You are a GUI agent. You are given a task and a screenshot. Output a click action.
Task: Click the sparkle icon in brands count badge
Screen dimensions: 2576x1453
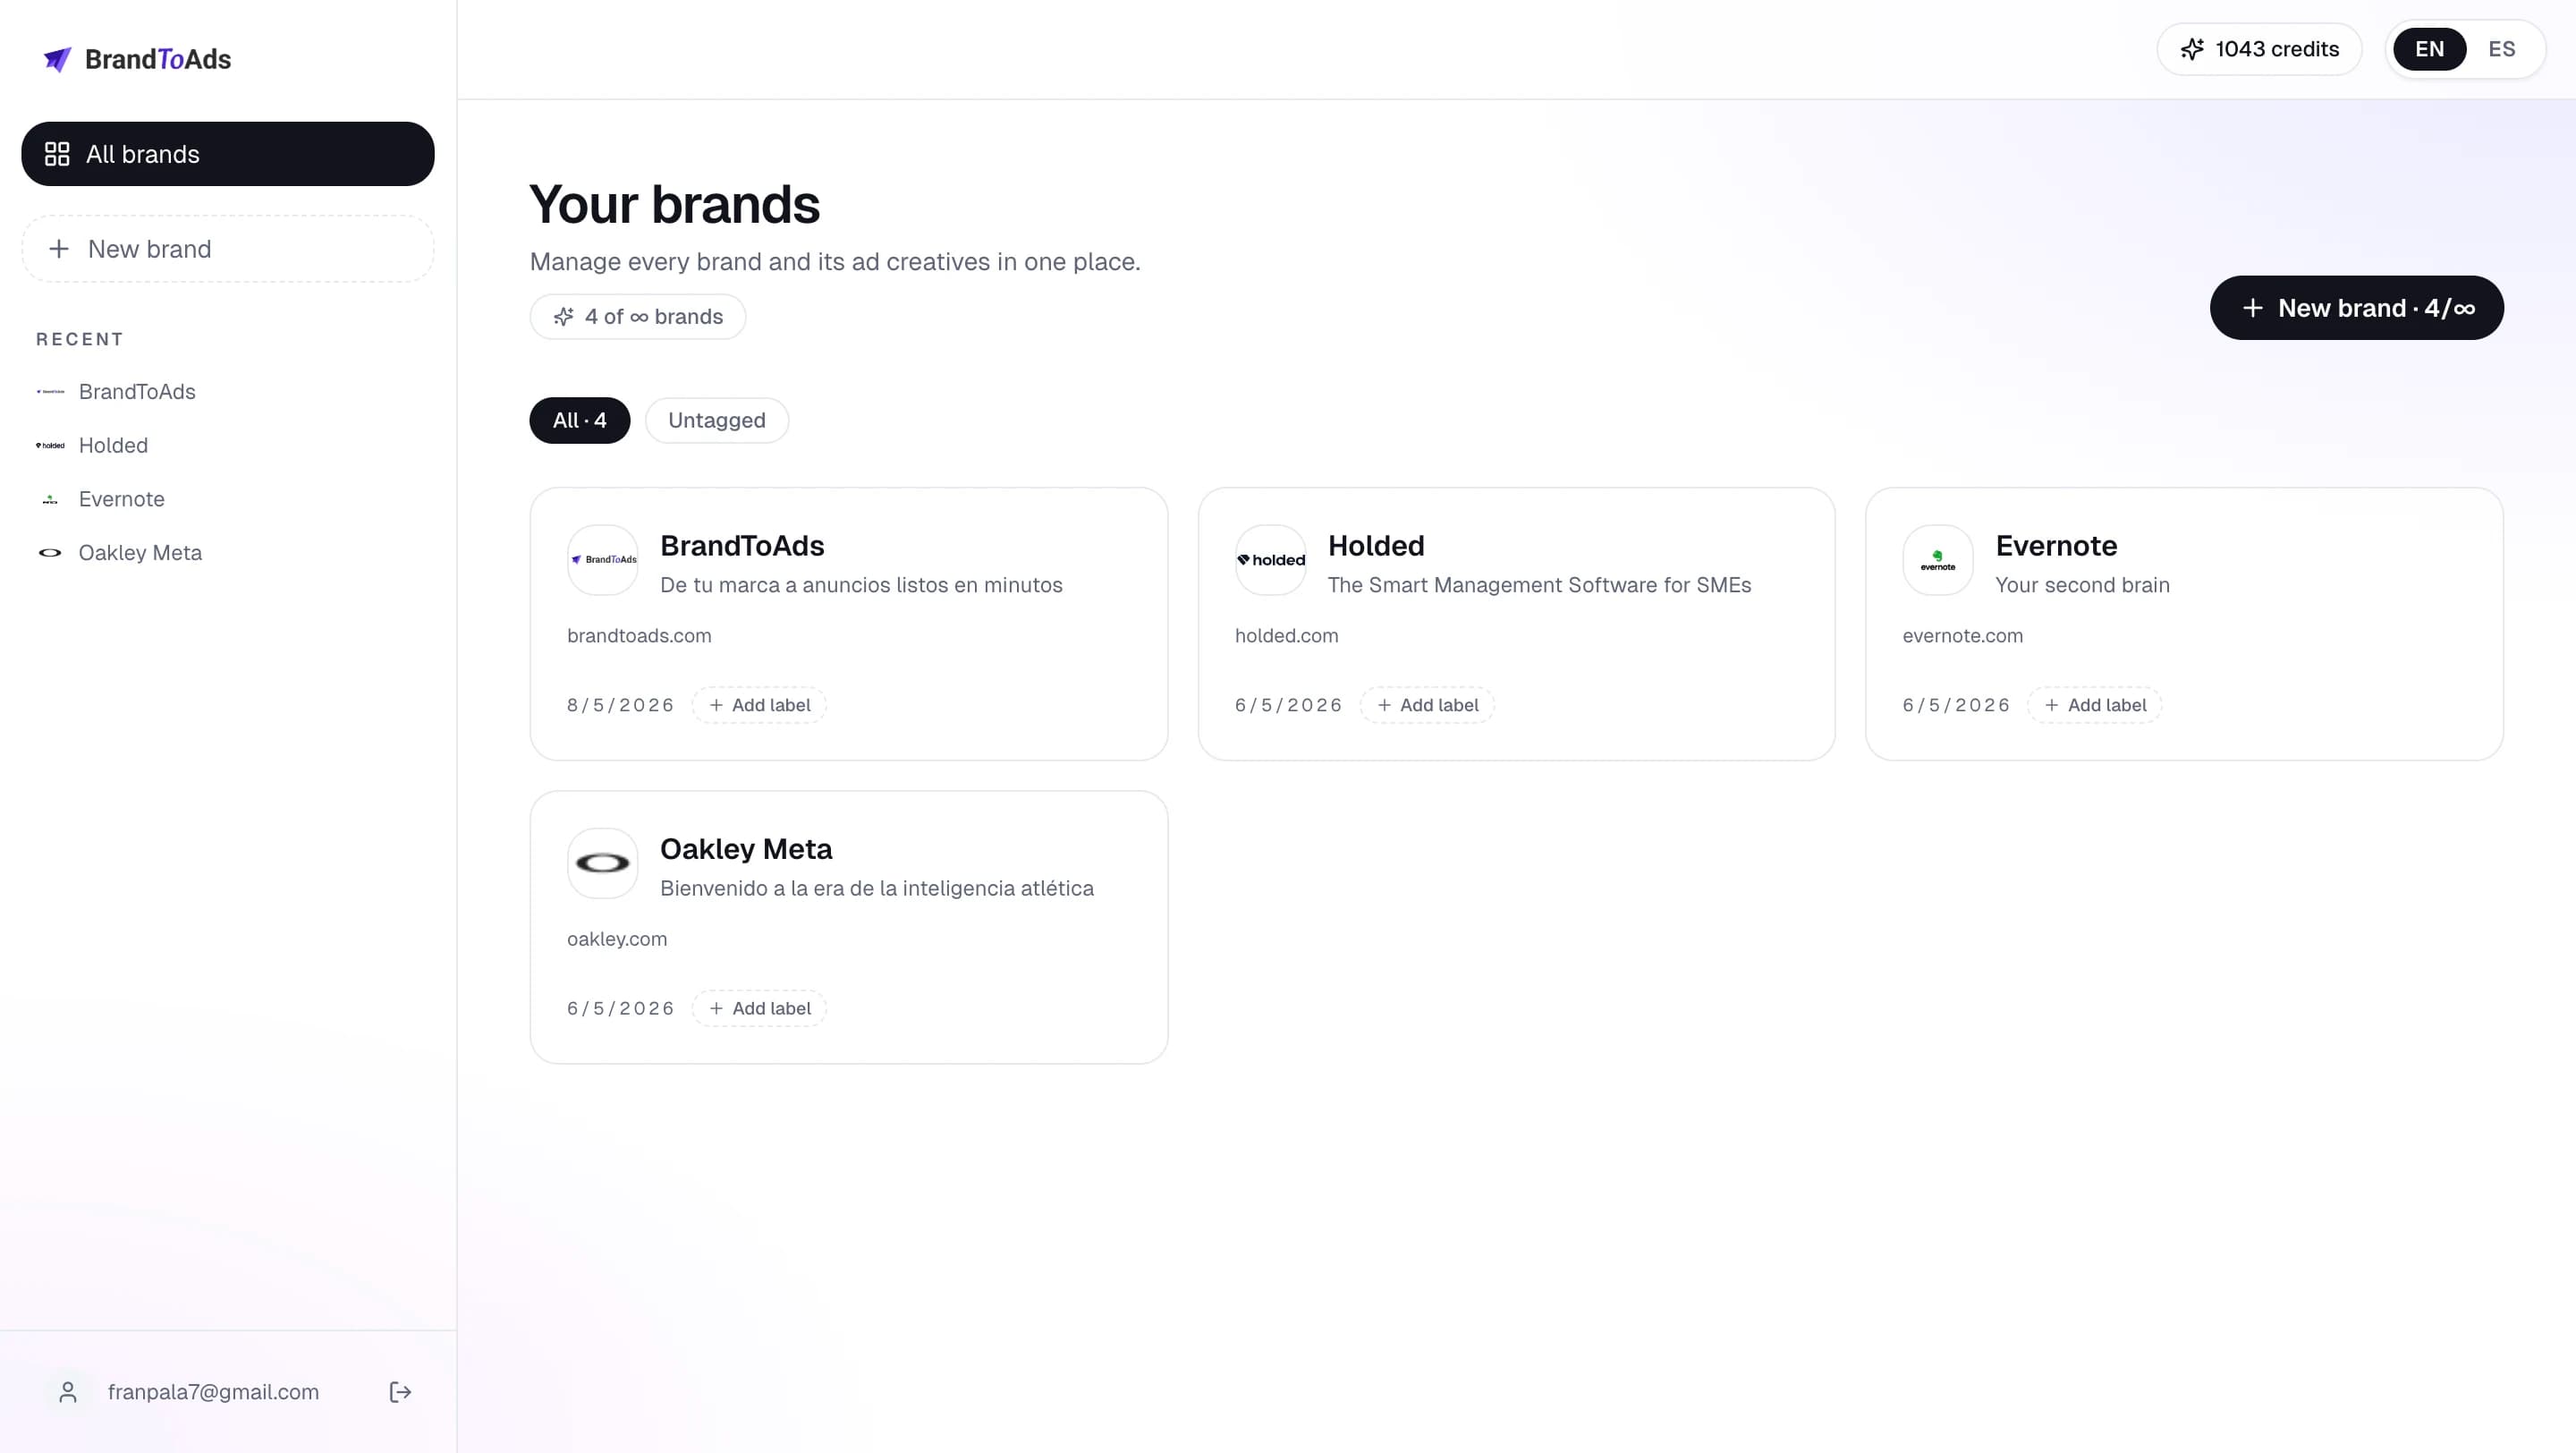coord(564,317)
